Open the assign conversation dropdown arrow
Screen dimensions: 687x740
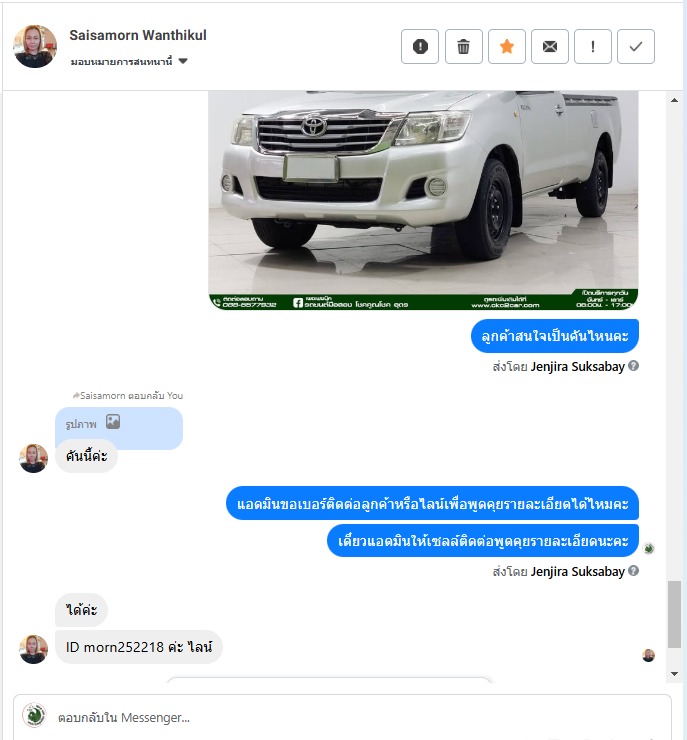click(x=183, y=61)
